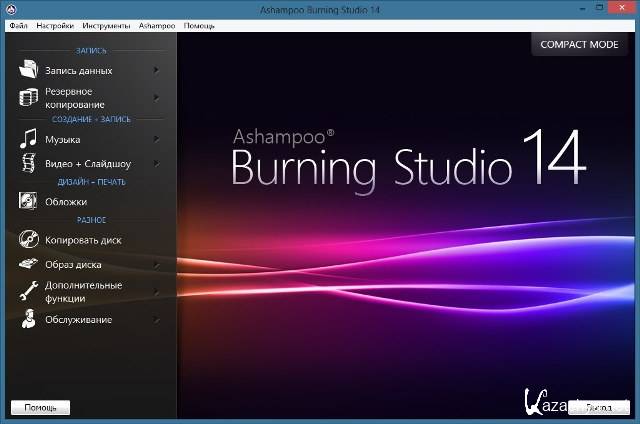The height and width of the screenshot is (424, 640).
Task: Click the video slideshow film icon
Action: [28, 163]
